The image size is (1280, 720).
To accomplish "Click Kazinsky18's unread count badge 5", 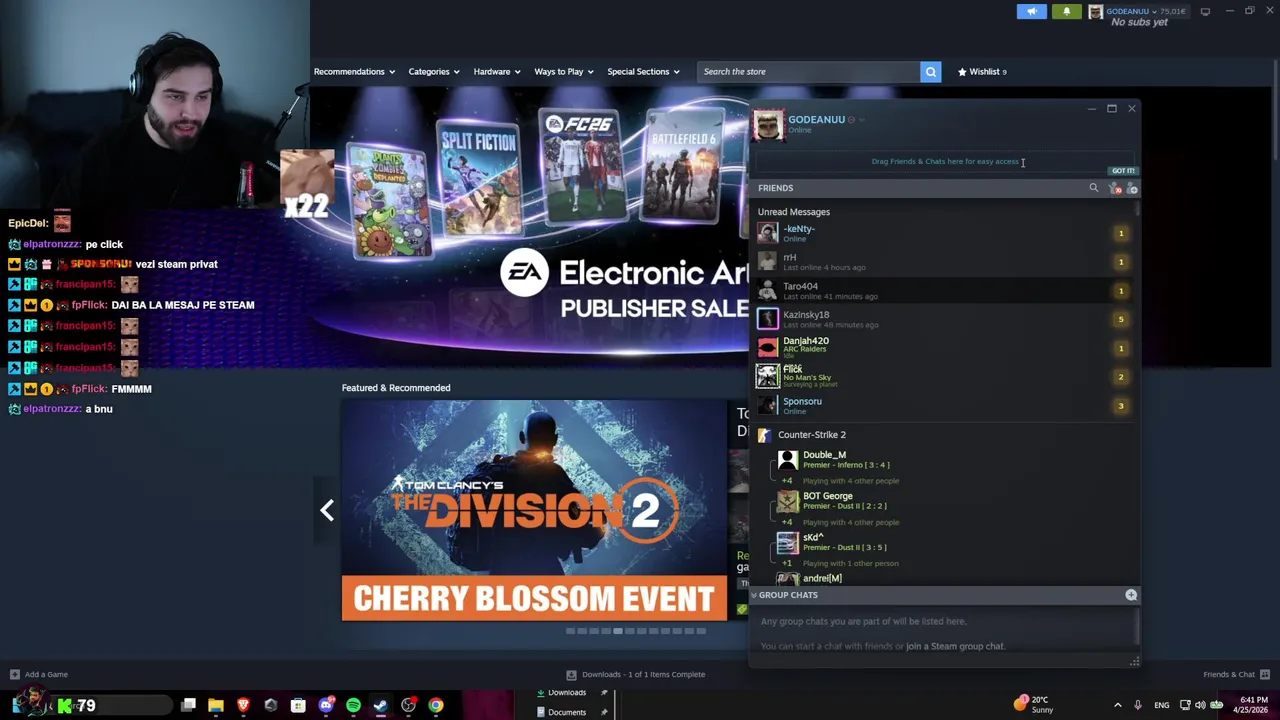I will 1121,319.
